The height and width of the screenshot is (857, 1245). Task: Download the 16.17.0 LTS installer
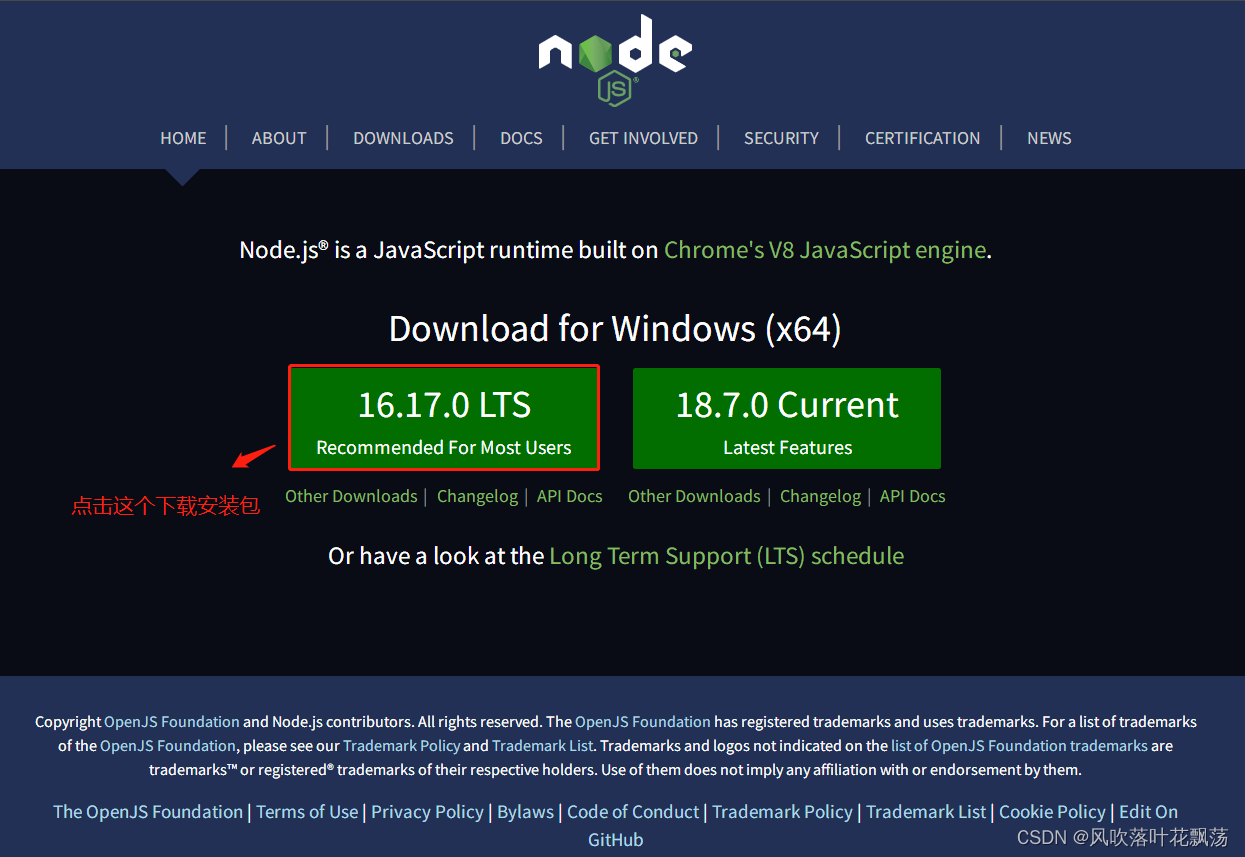tap(444, 418)
